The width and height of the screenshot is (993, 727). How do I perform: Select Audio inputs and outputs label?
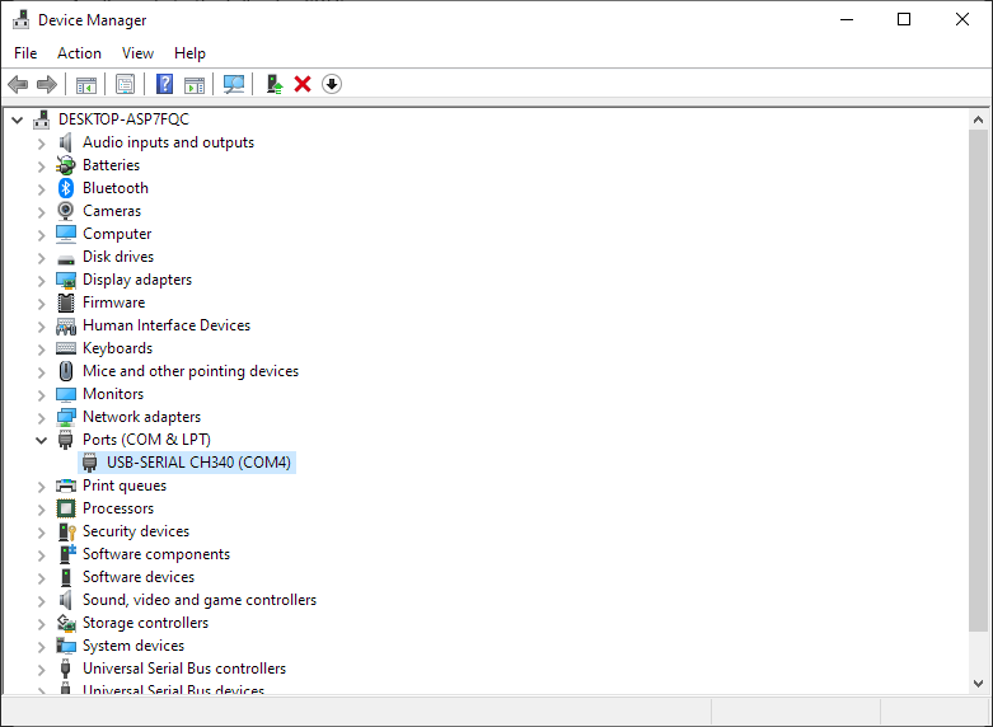[x=168, y=142]
